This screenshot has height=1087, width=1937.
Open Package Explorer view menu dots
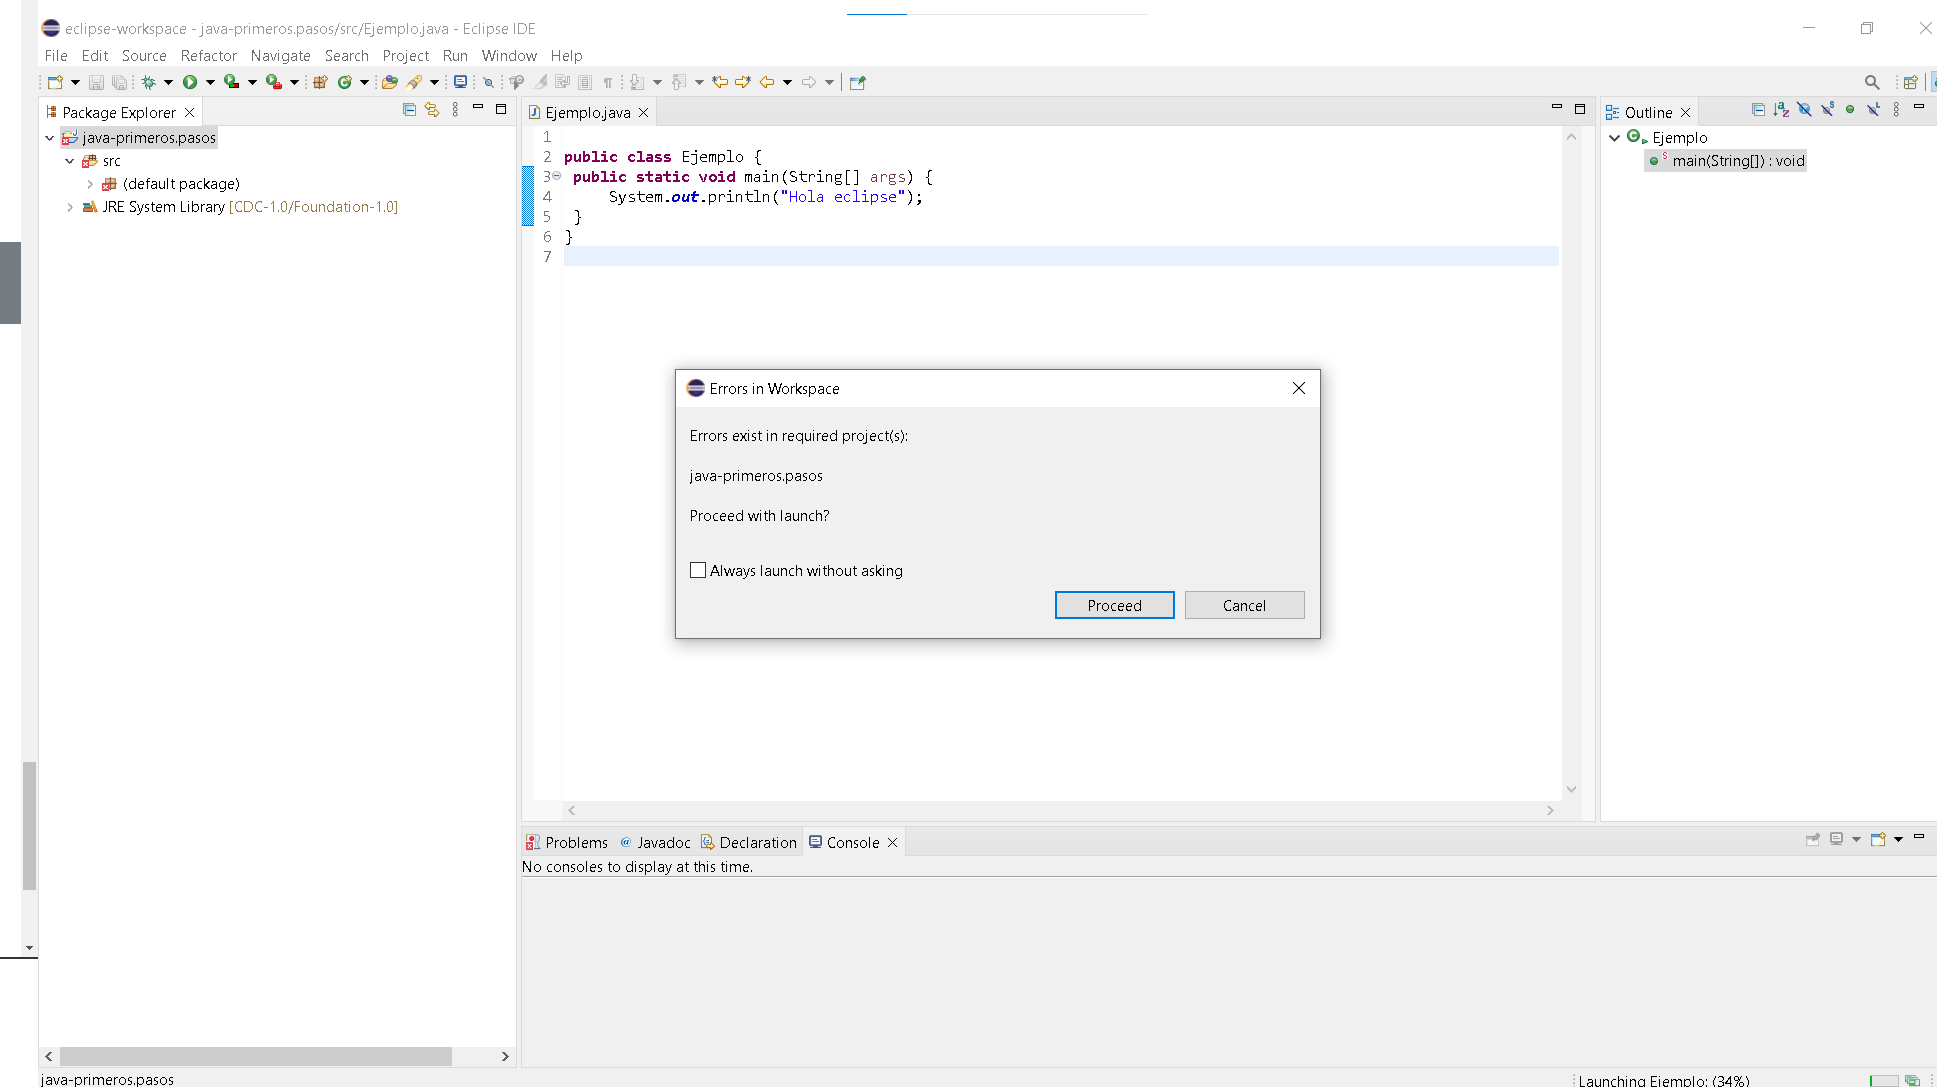[x=455, y=110]
